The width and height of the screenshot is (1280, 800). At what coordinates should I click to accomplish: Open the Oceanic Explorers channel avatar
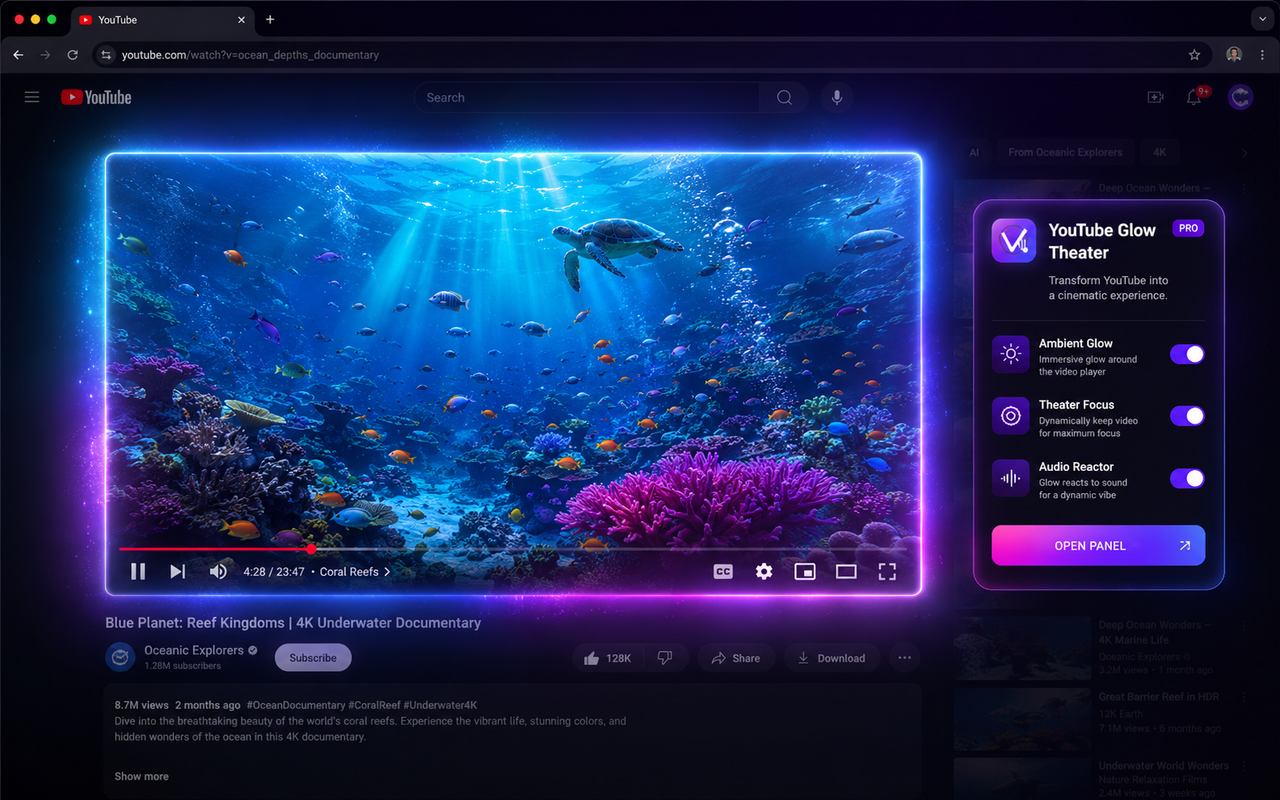pyautogui.click(x=120, y=657)
